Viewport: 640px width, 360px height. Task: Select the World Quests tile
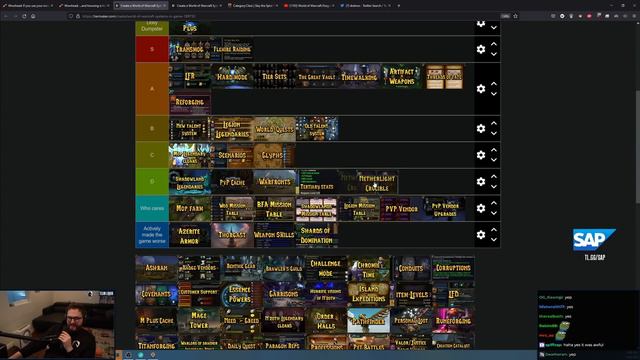click(x=274, y=129)
